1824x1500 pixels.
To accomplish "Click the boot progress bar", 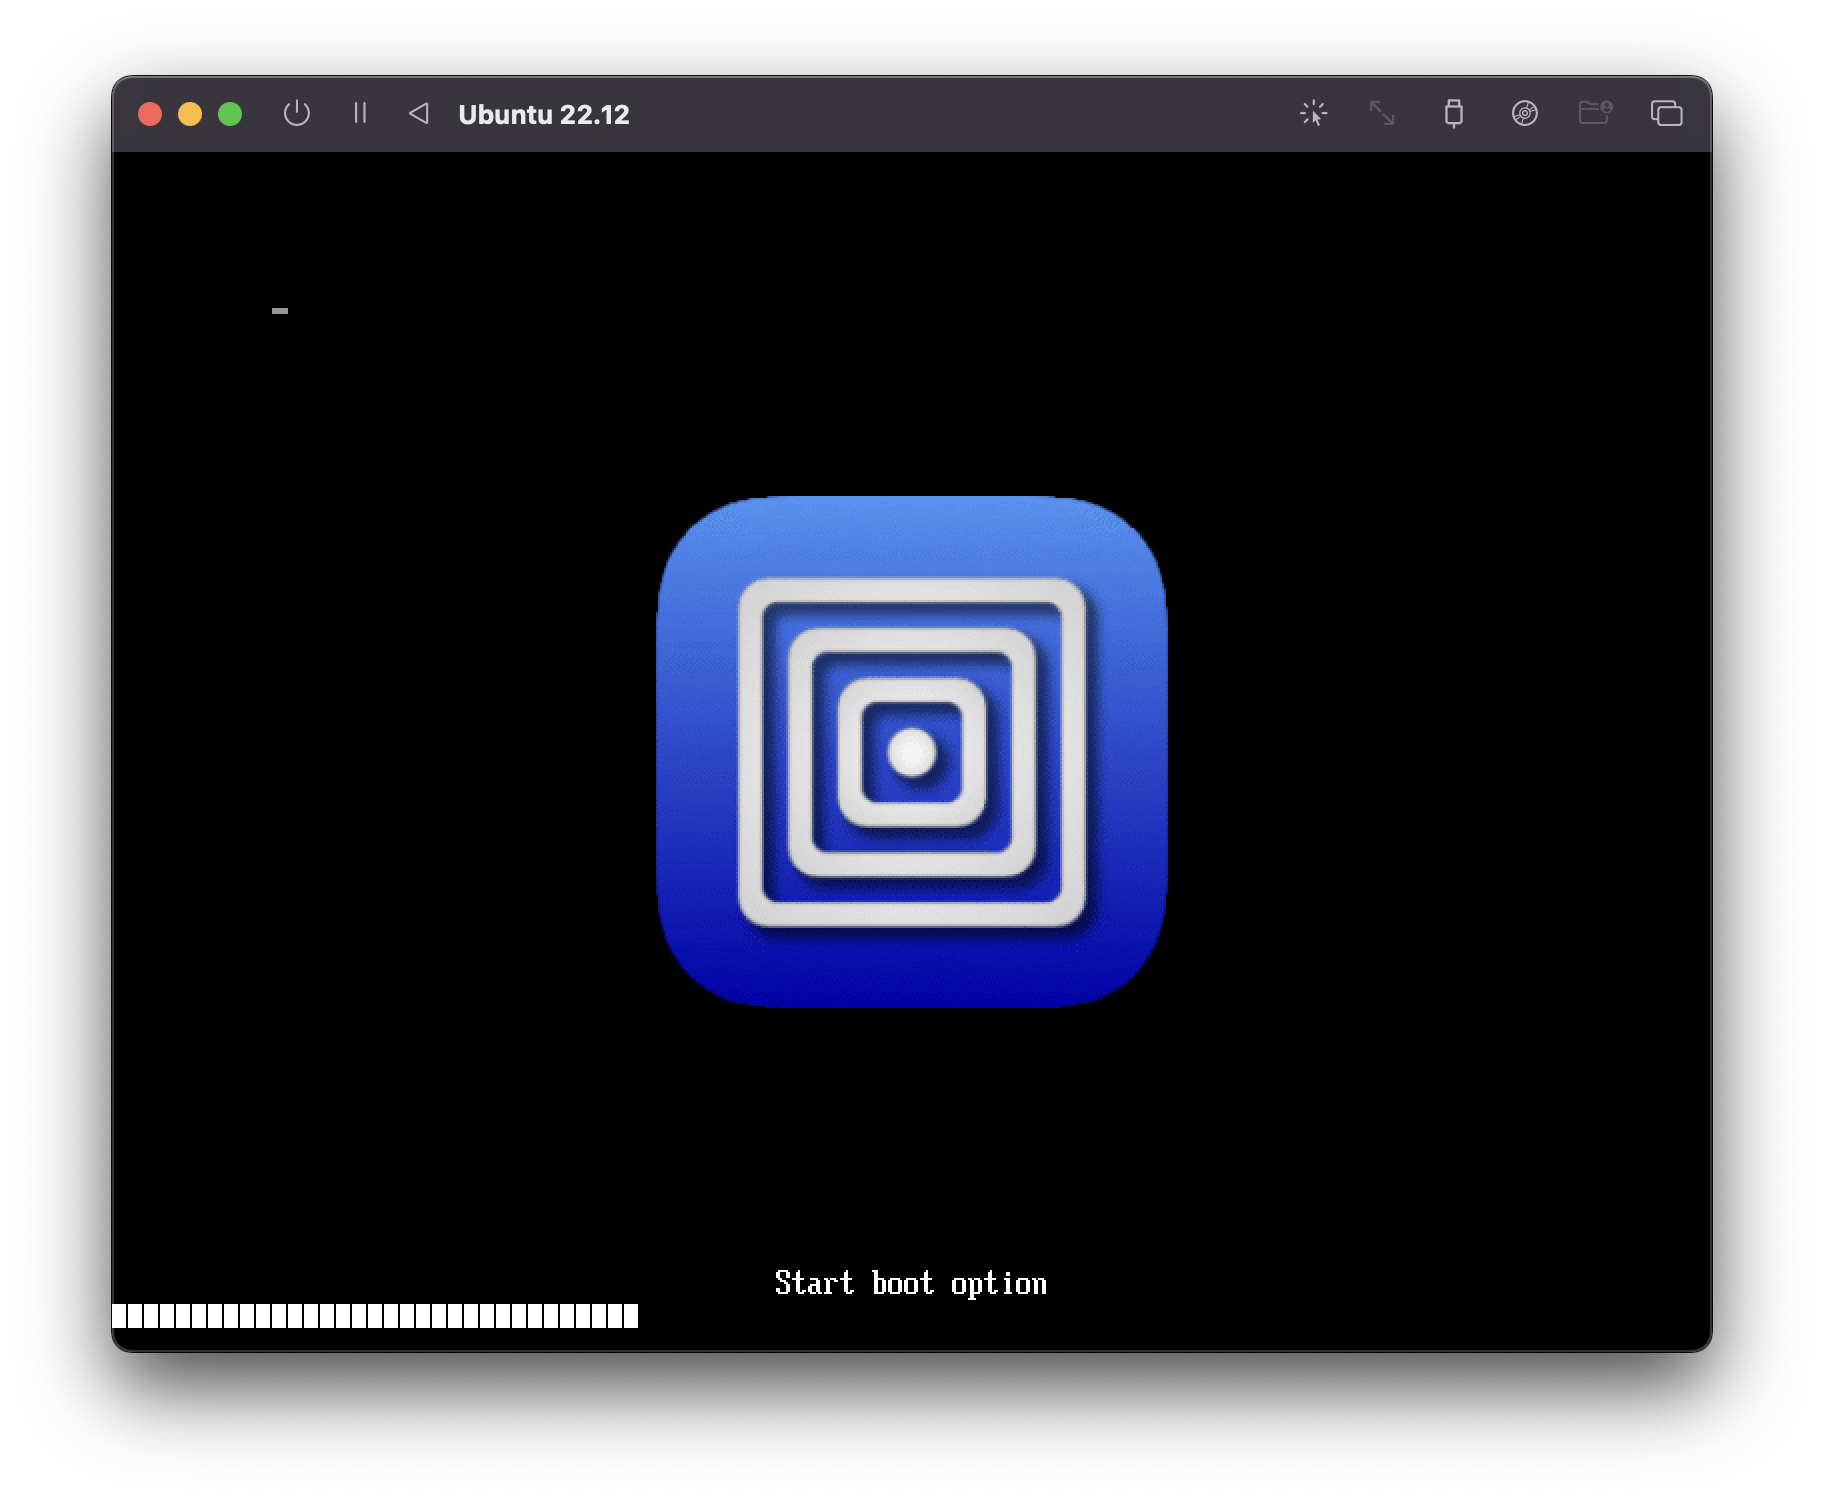I will click(x=375, y=1316).
